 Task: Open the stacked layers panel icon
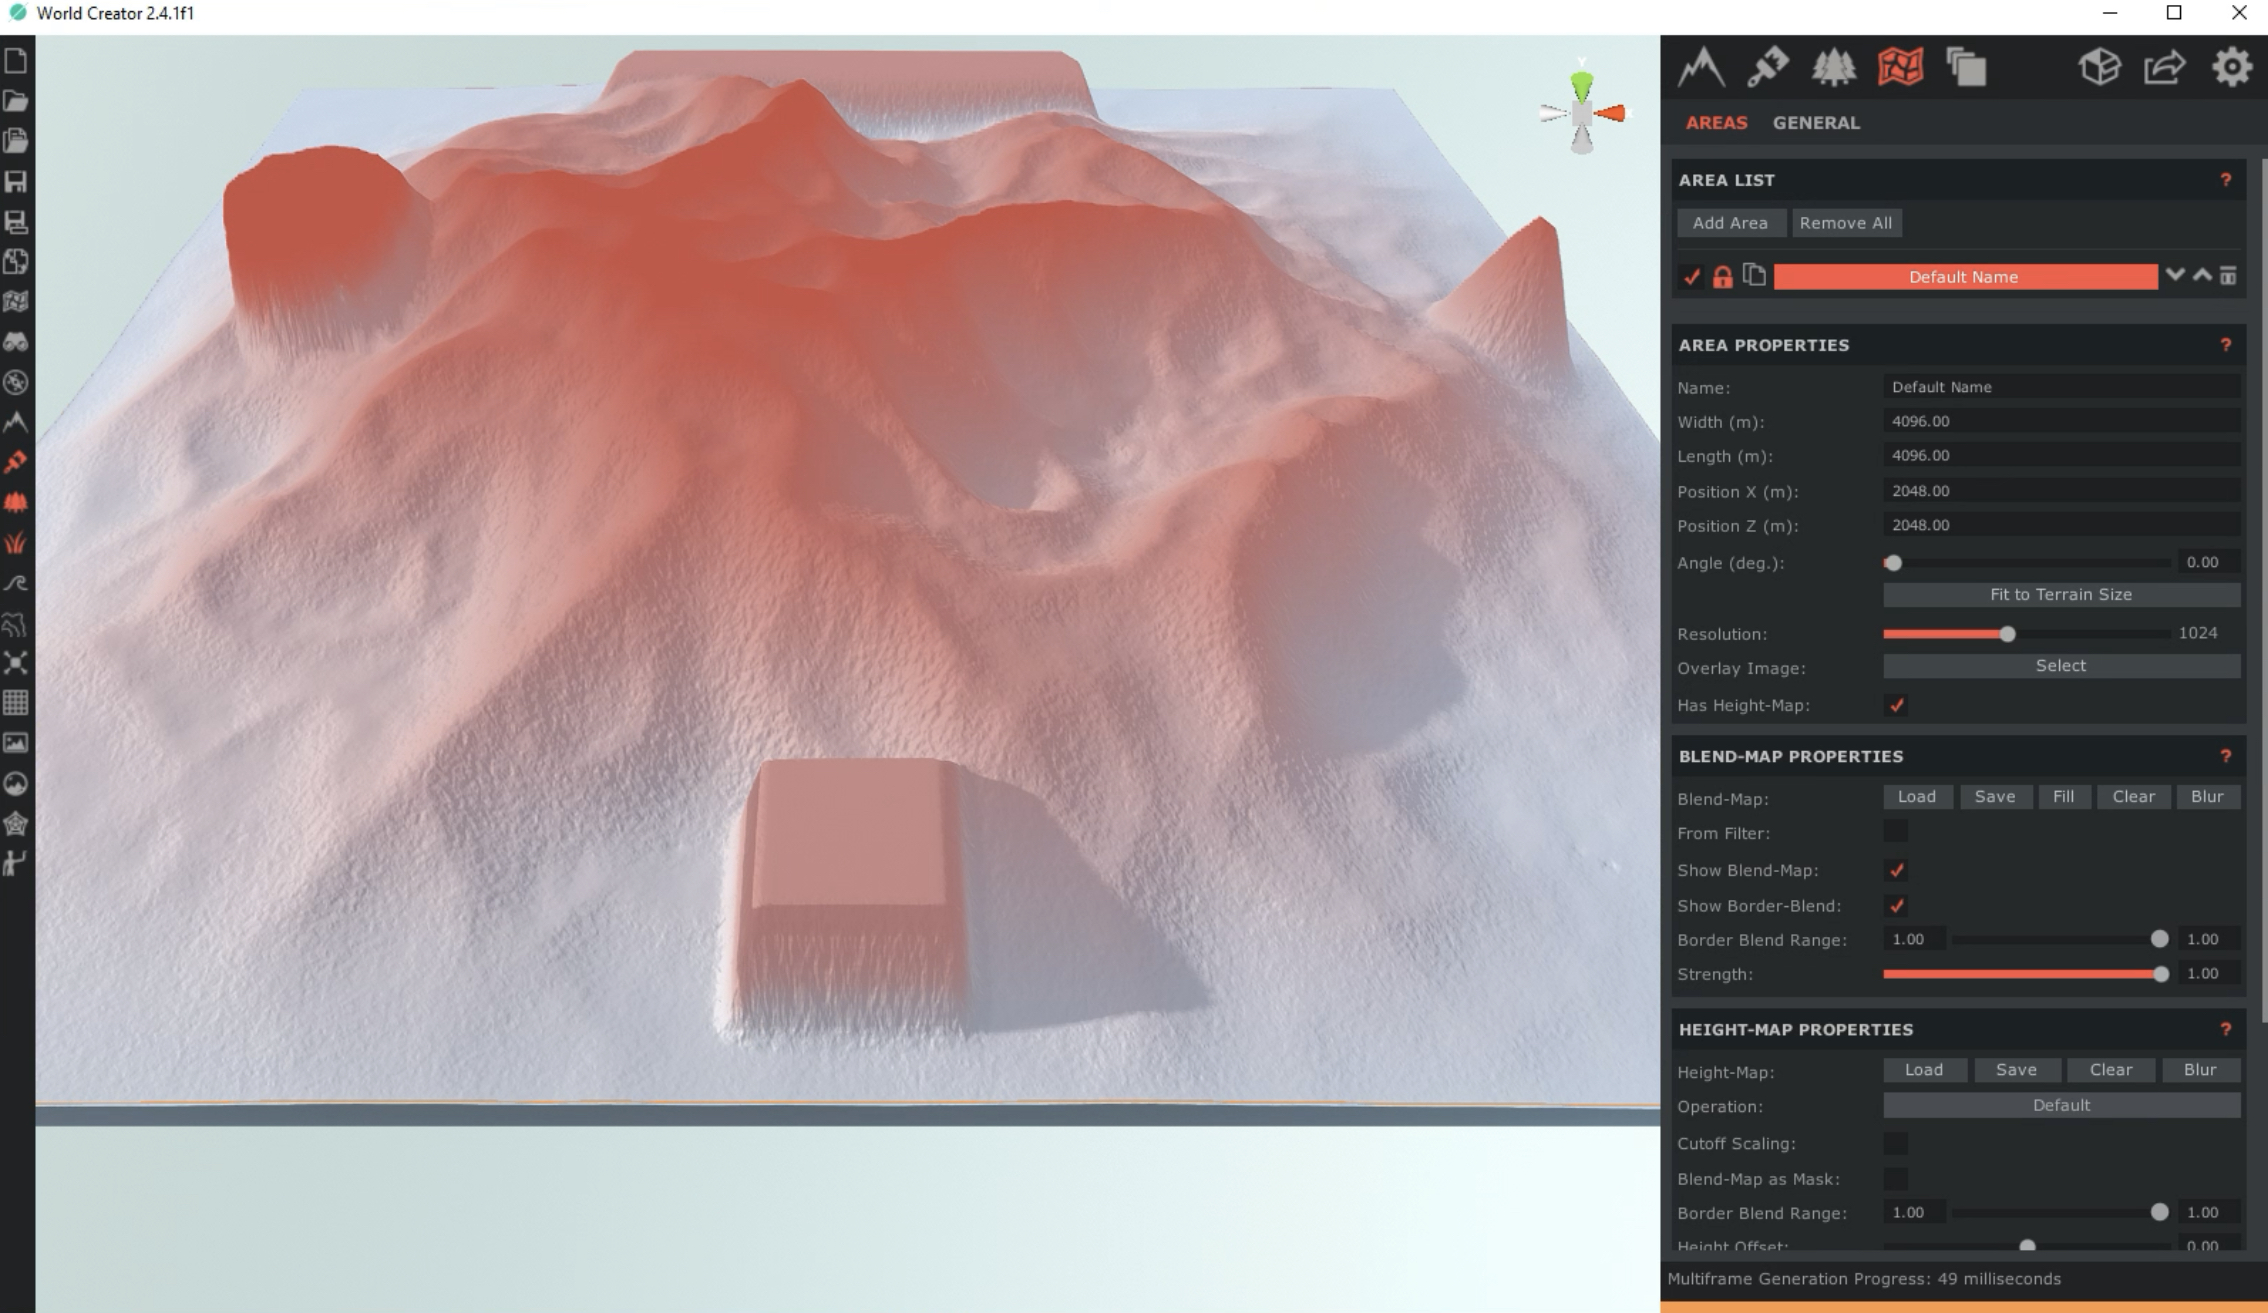pyautogui.click(x=1966, y=68)
